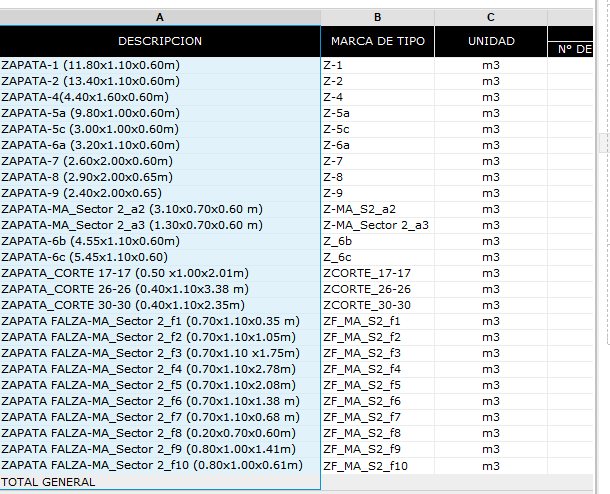Select cell ZAPATA-1 (11.80x1.10x0.60m)
This screenshot has width=610, height=494.
pyautogui.click(x=160, y=65)
